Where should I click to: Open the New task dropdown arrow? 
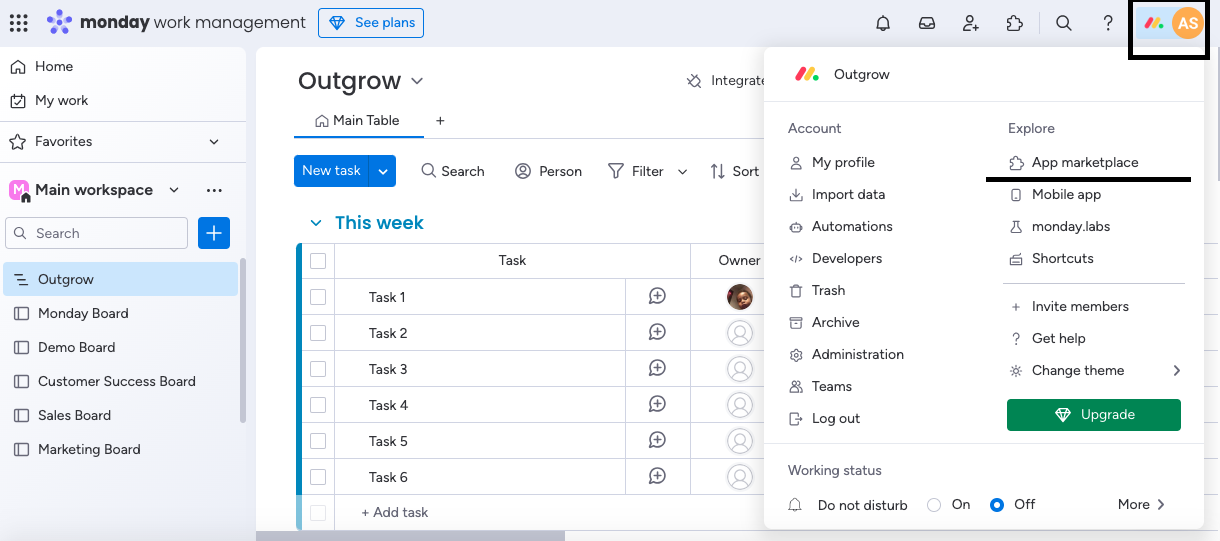coord(383,171)
